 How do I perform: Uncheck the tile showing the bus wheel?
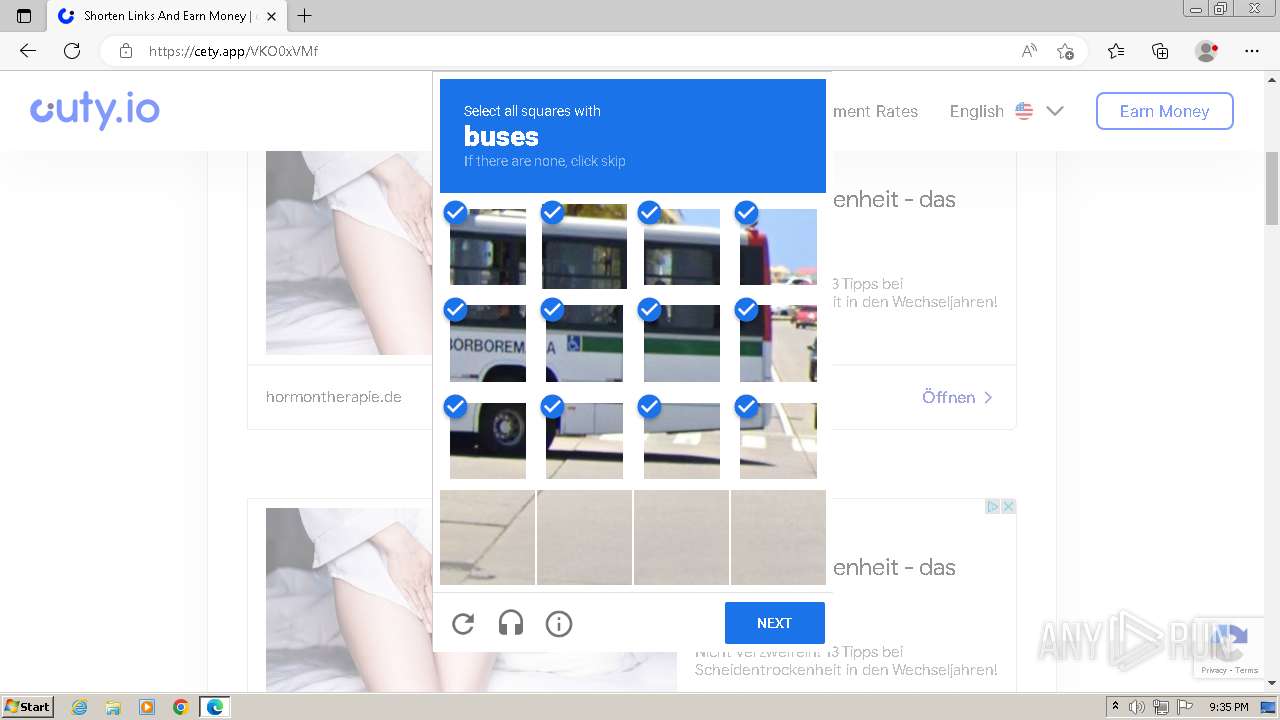tap(487, 439)
